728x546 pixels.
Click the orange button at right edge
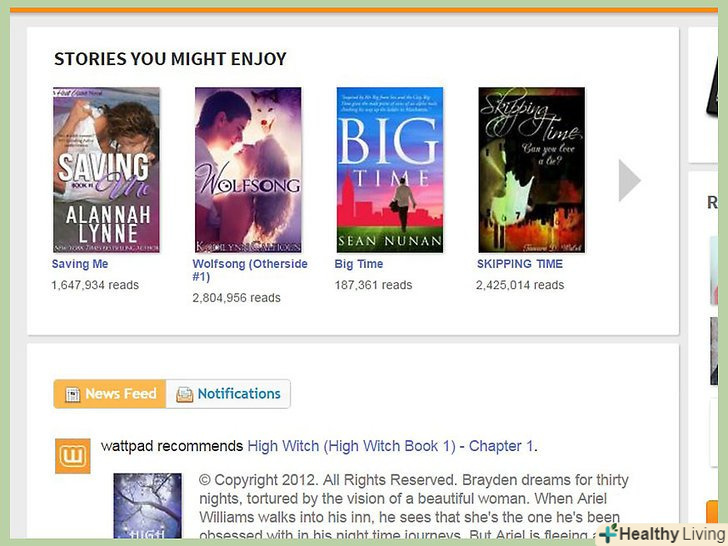[x=712, y=512]
